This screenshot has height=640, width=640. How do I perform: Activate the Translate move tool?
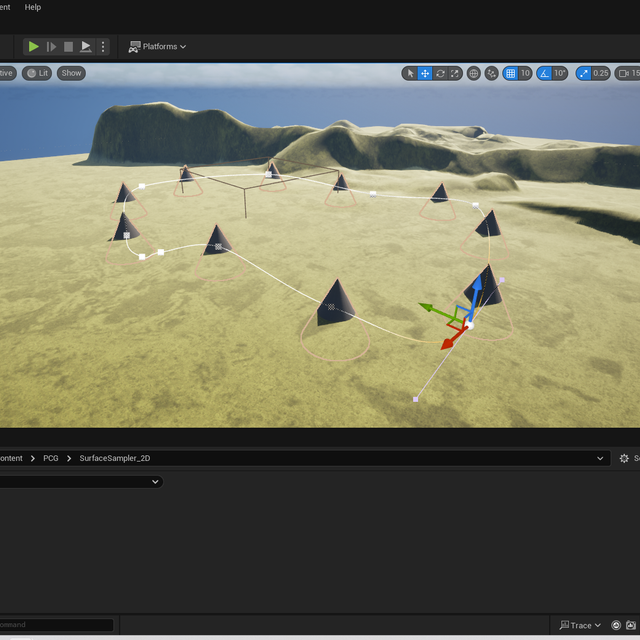425,73
